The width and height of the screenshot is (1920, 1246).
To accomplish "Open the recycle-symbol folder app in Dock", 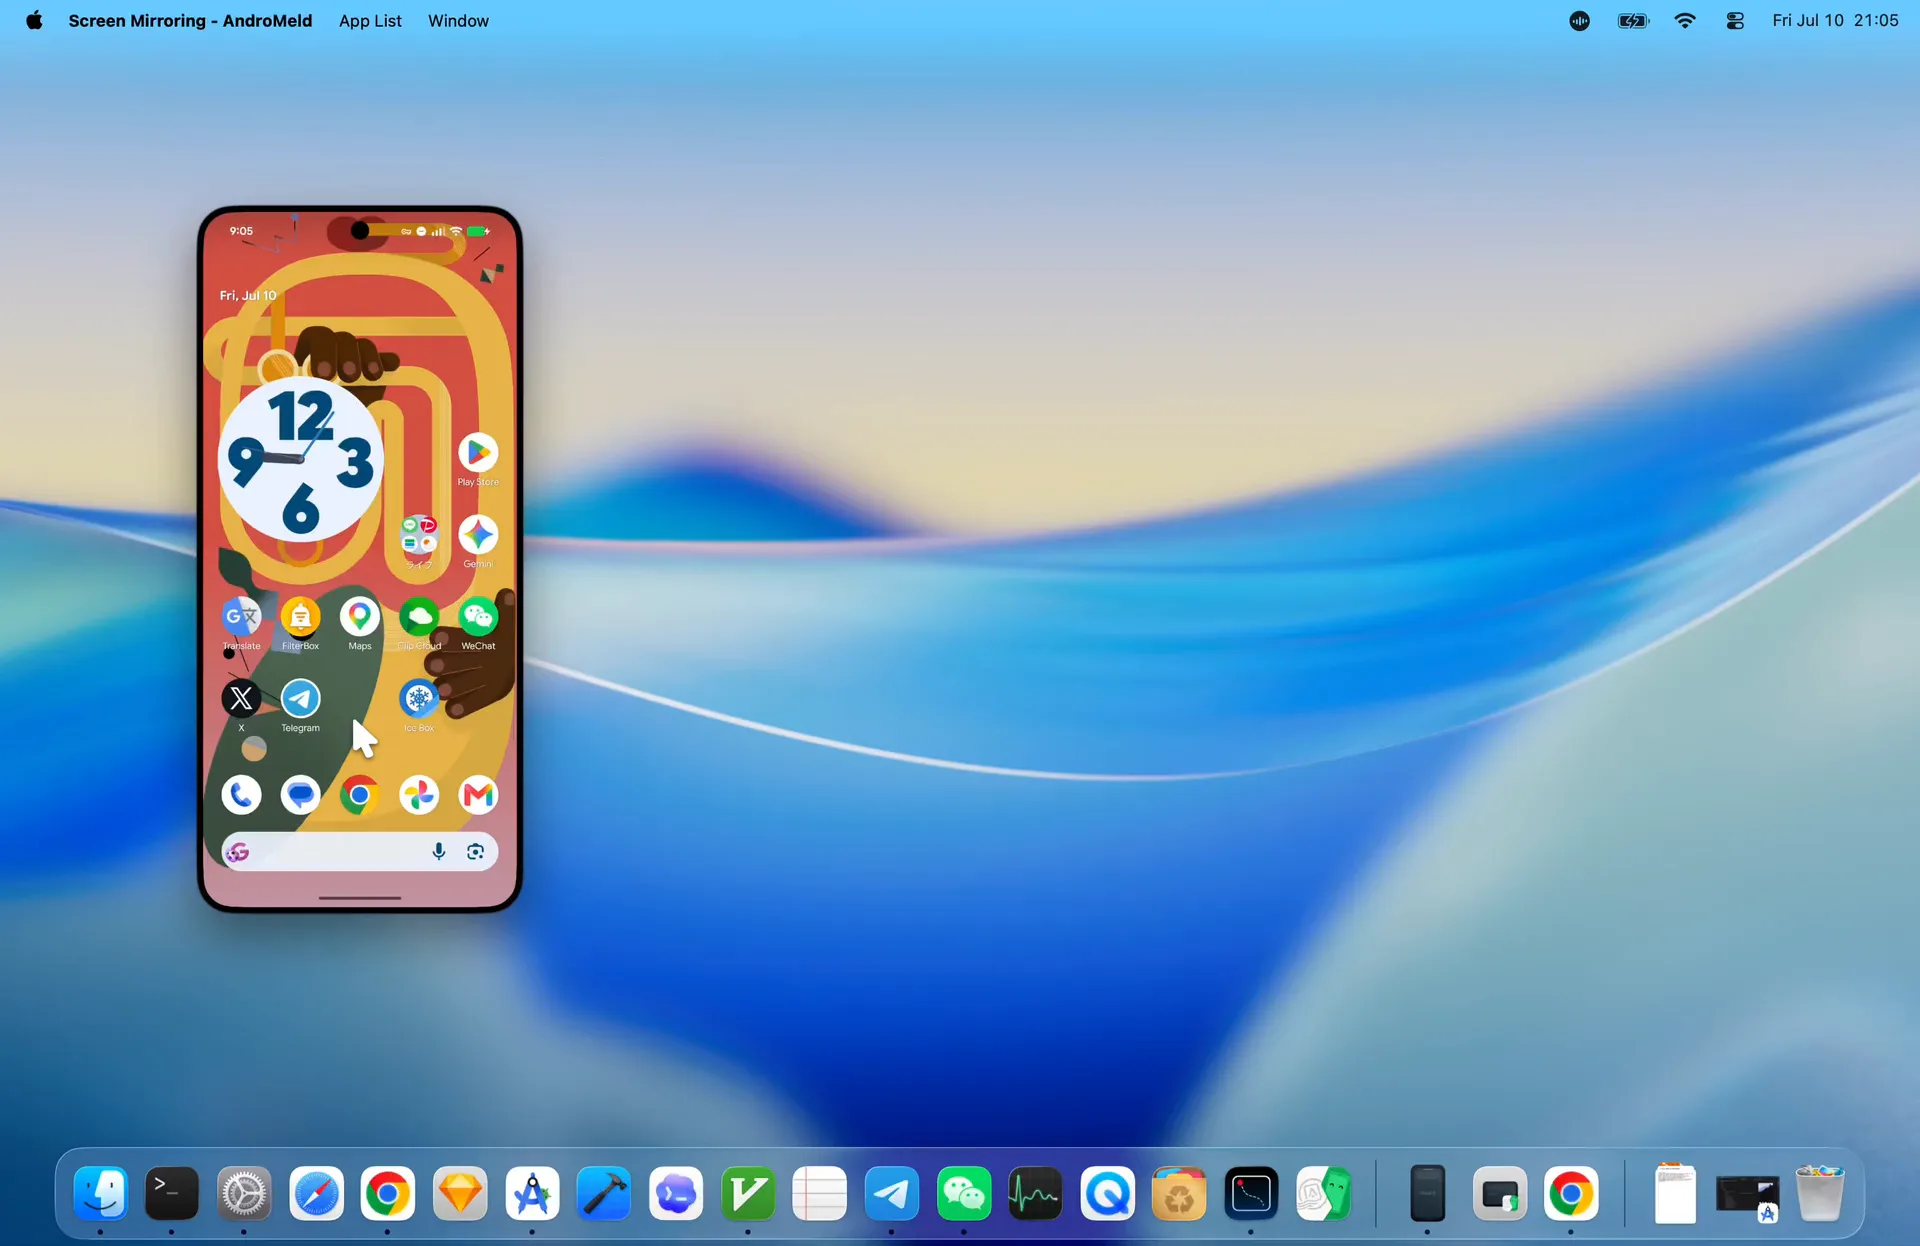I will click(x=1180, y=1193).
